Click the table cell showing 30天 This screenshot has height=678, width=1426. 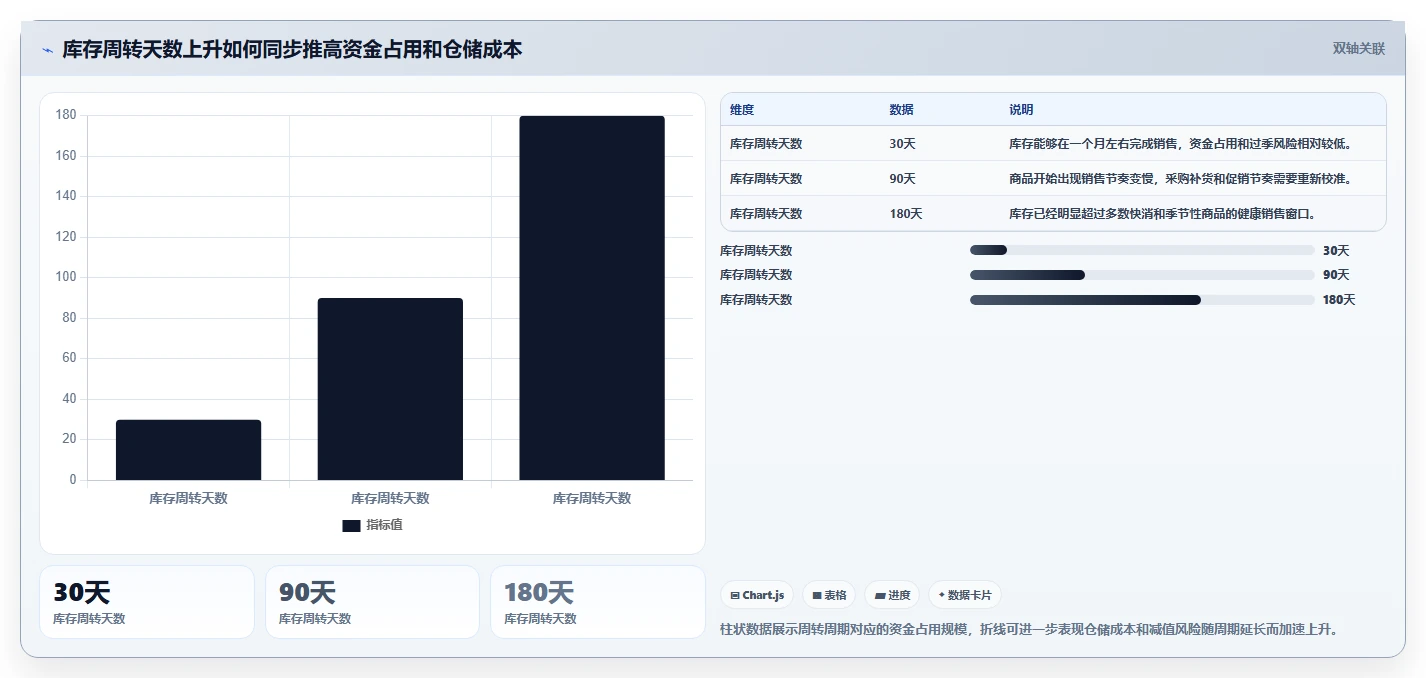902,144
